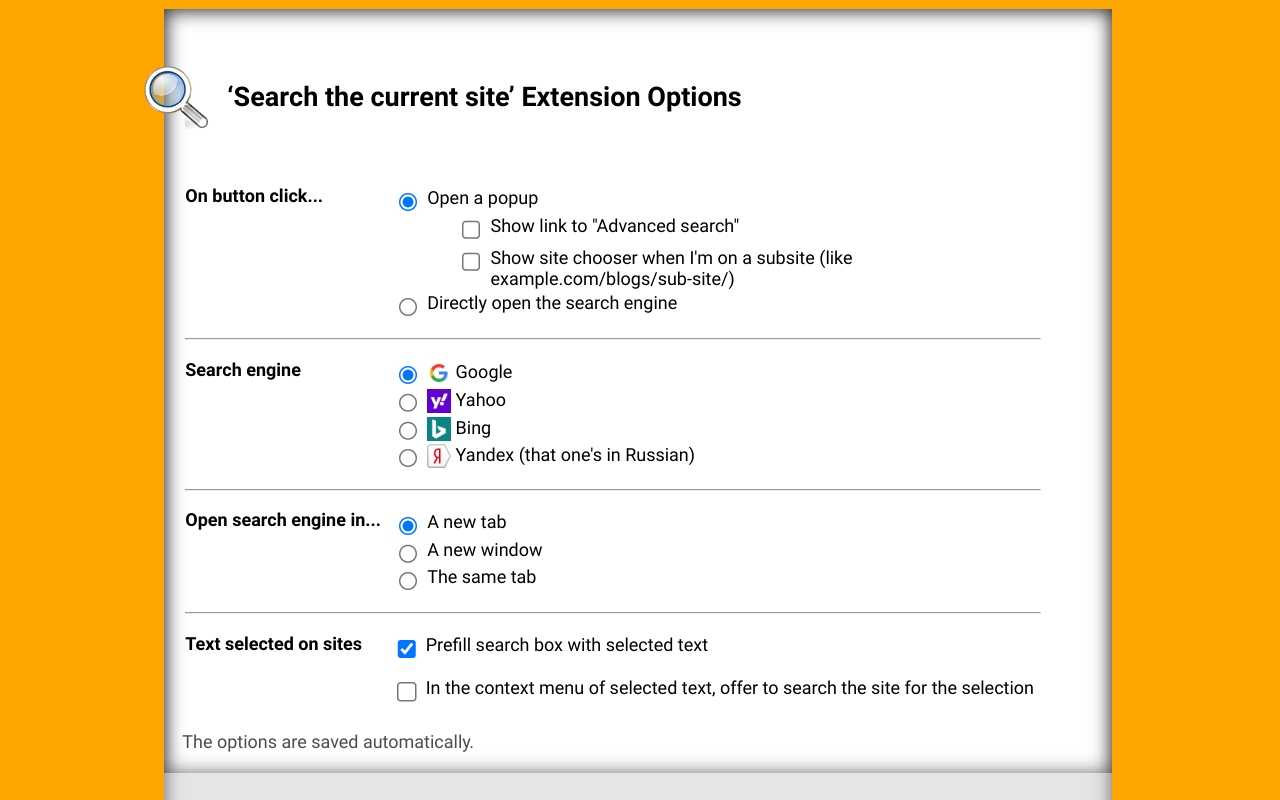The image size is (1280, 800).
Task: Select Yahoo as the search engine
Action: pos(407,402)
